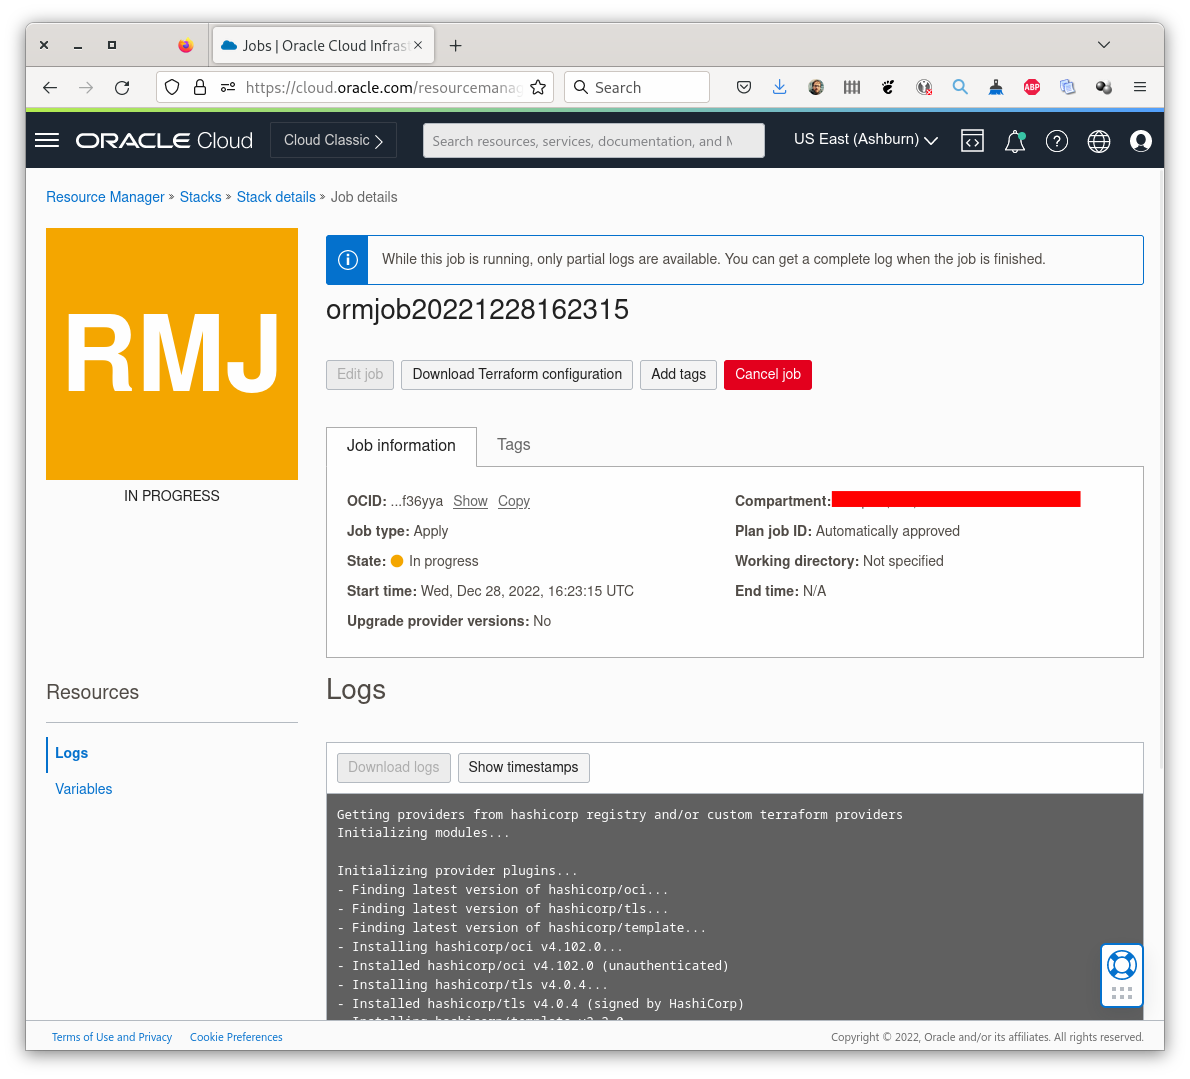Toggle Show timestamps in logs
The image size is (1190, 1079).
[523, 767]
